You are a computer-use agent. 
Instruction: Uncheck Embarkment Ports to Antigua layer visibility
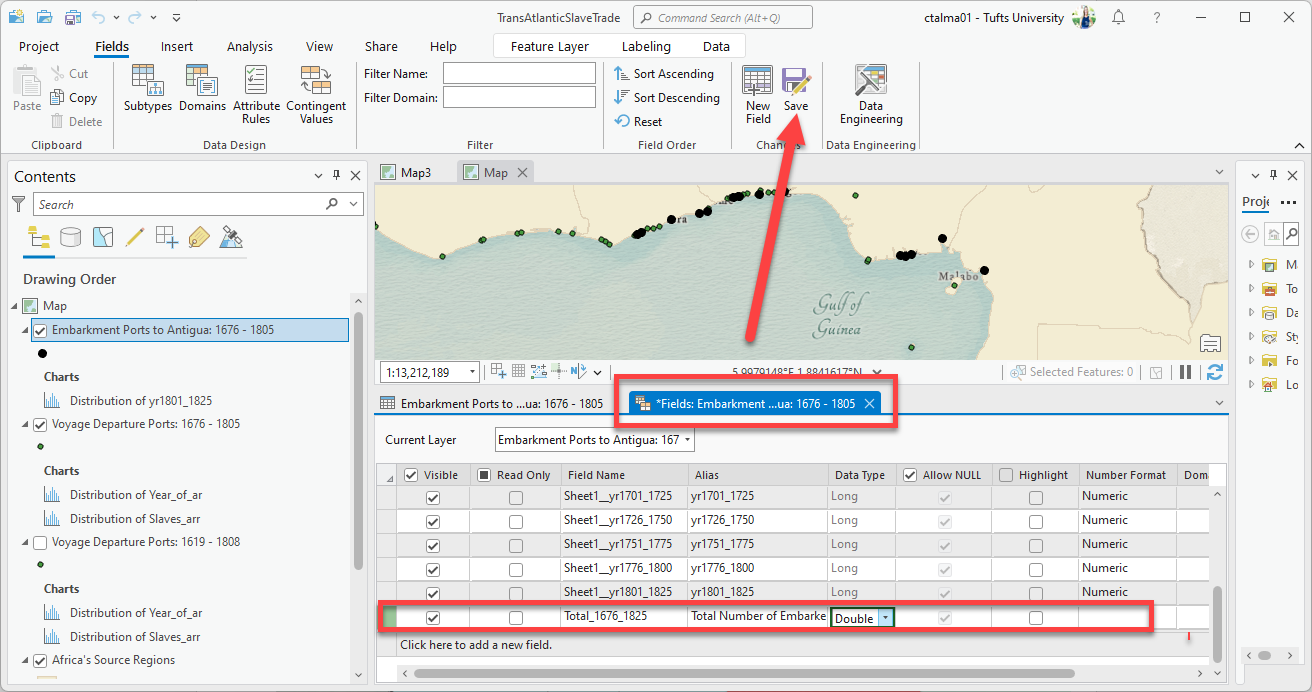[40, 330]
